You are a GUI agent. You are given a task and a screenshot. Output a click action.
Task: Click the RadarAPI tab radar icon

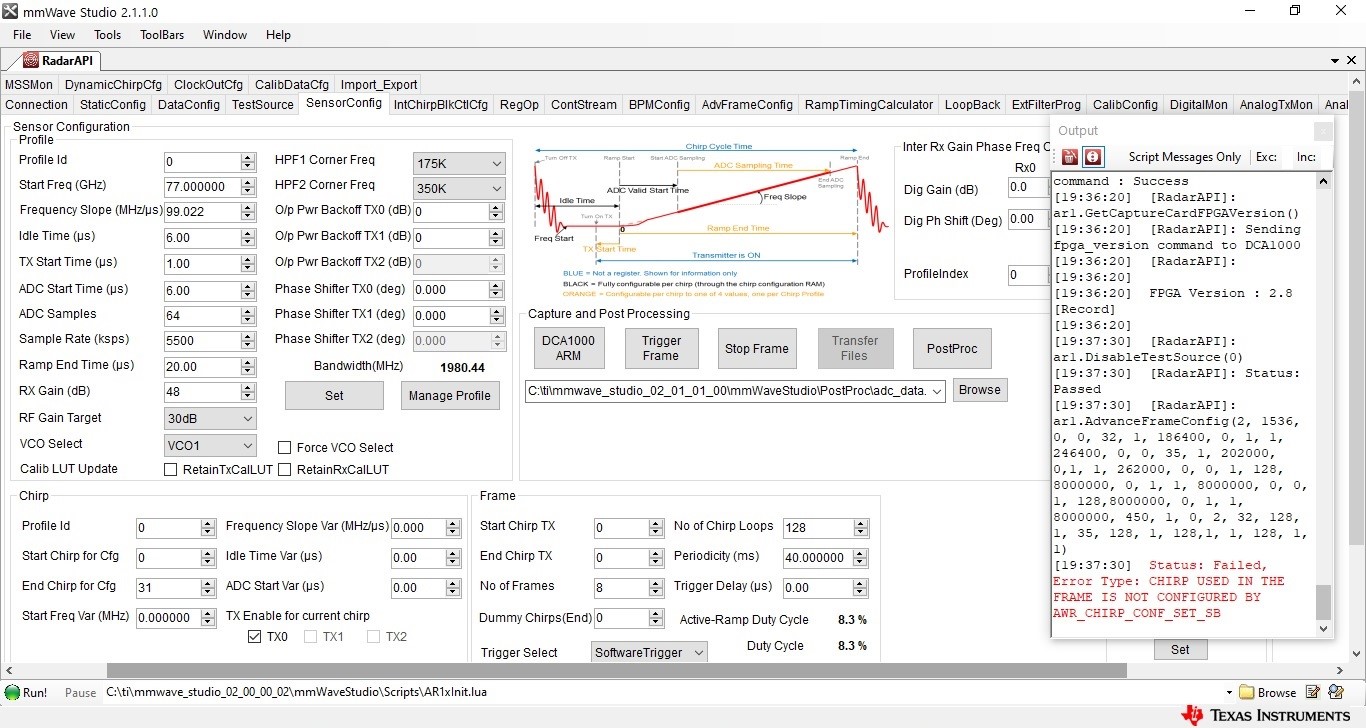[31, 60]
